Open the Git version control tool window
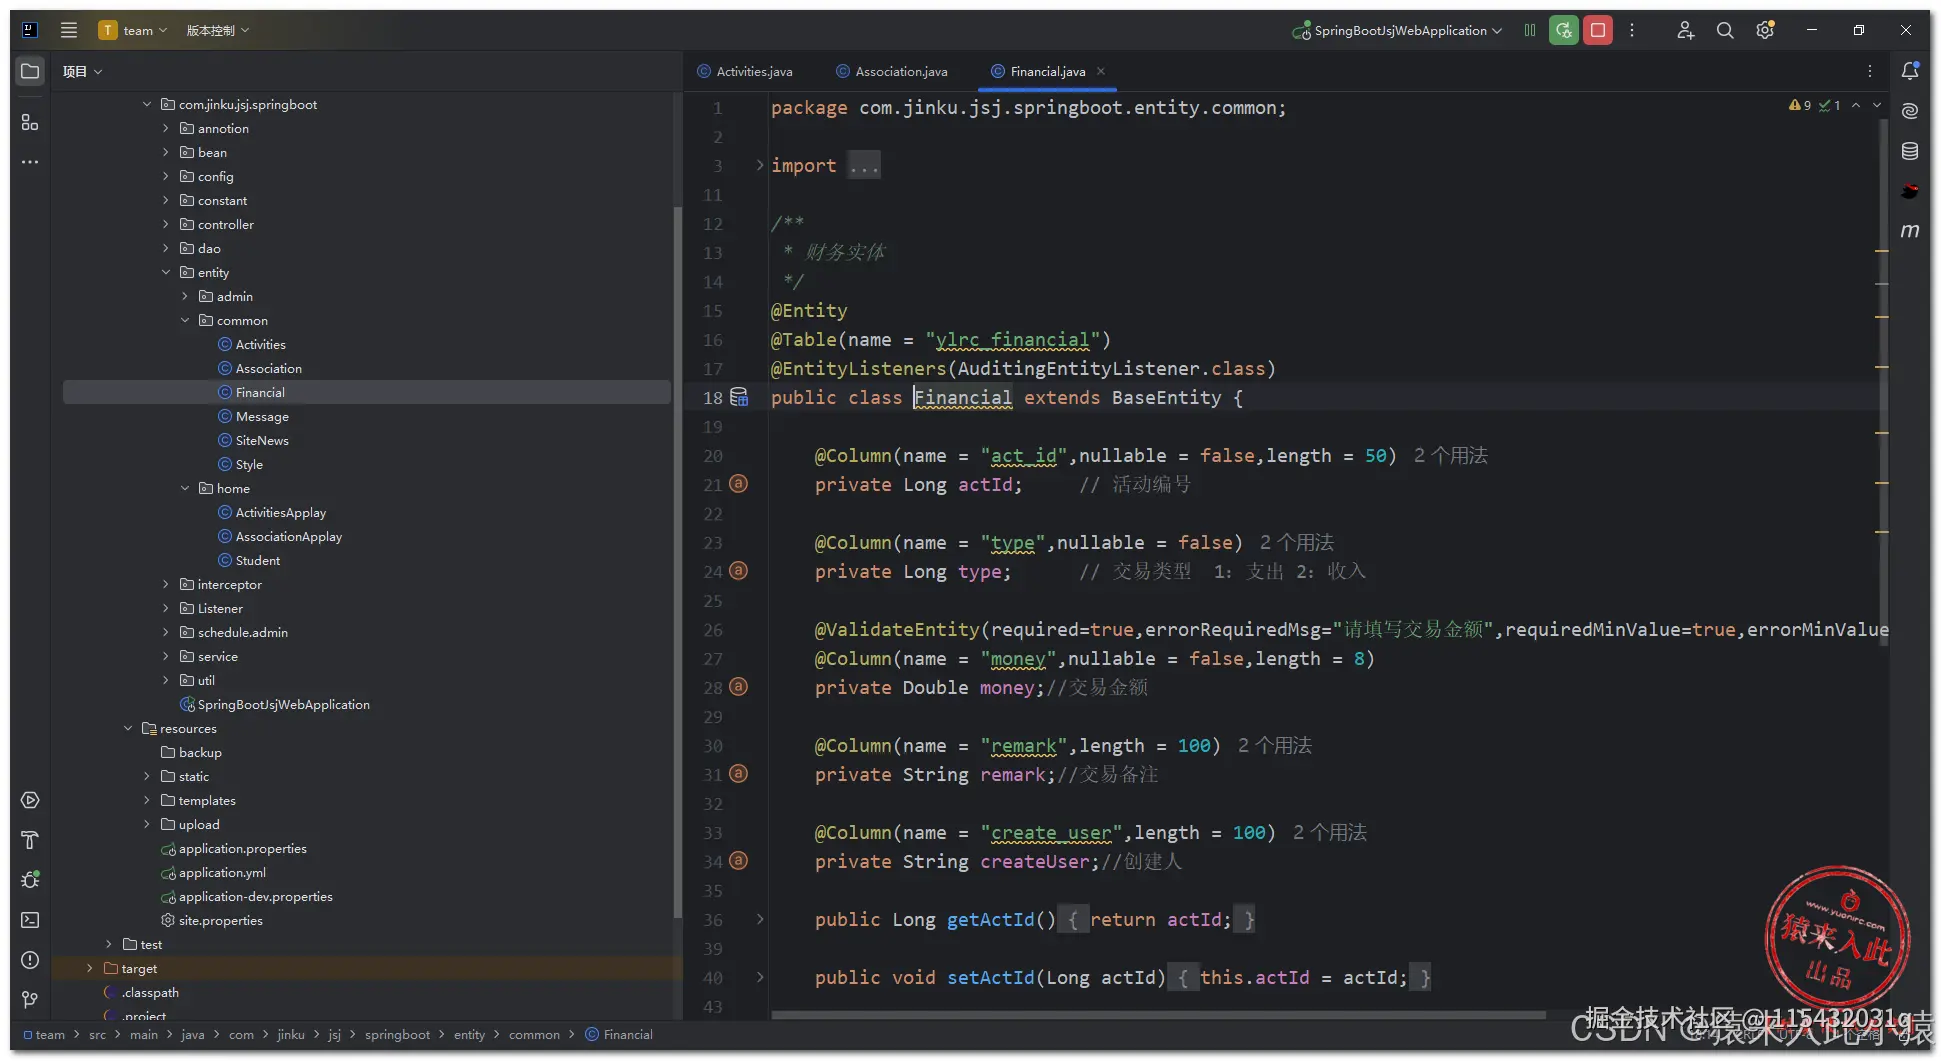 pyautogui.click(x=30, y=1000)
